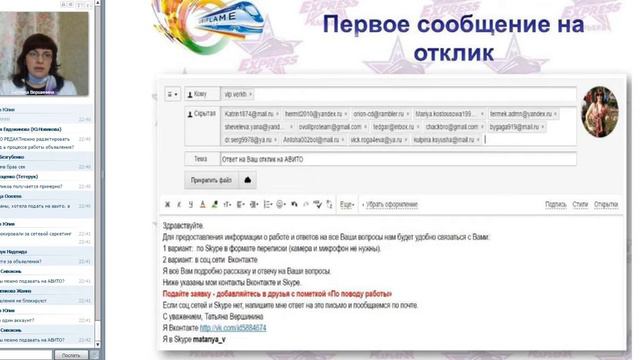640x360 pixels.
Task: Click the transliteration icon before Ещё
Action: 329,204
